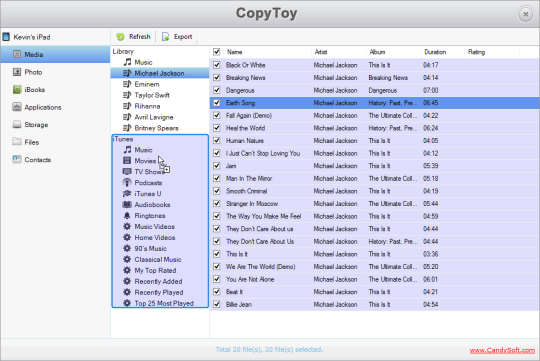Click the Podcasts icon
This screenshot has width=540, height=361.
tap(127, 183)
